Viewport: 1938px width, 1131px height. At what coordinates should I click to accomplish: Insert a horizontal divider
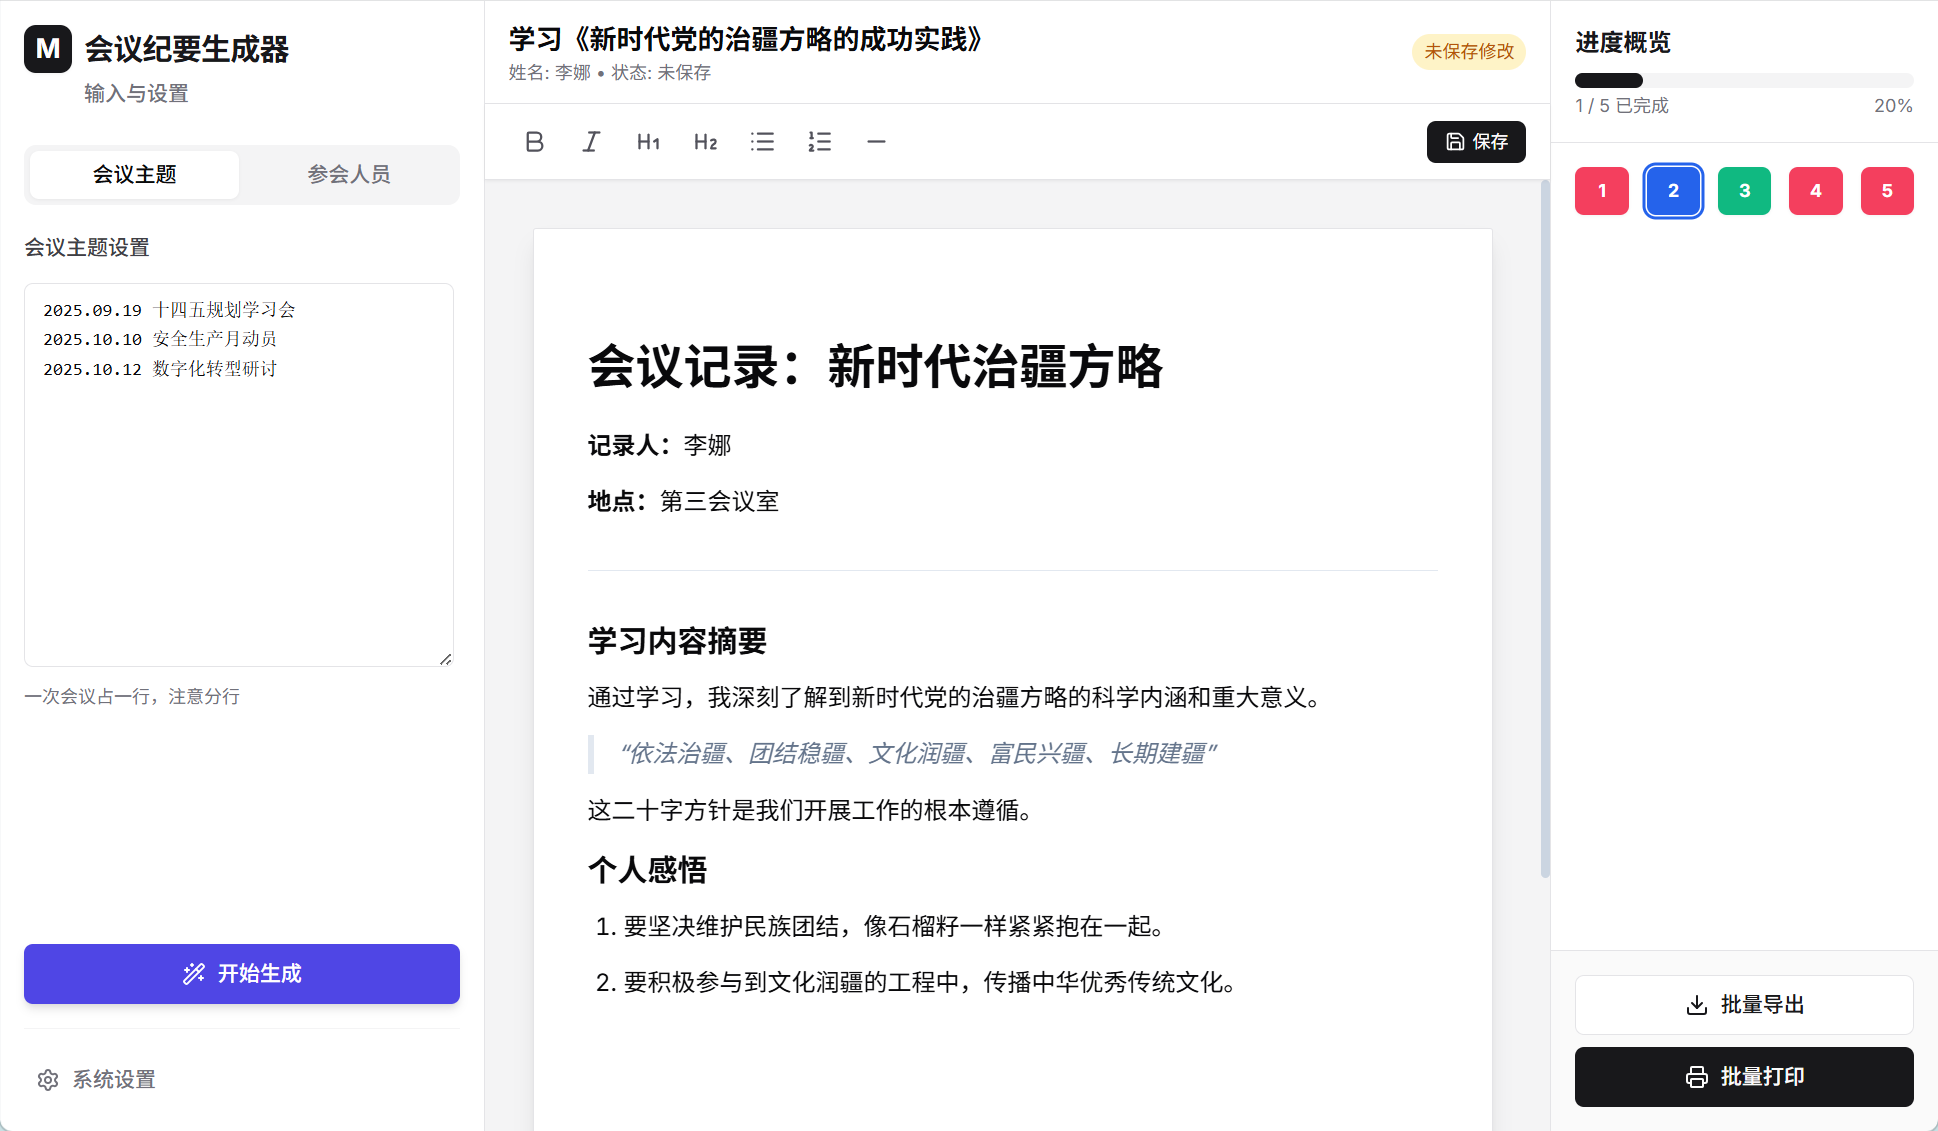point(876,142)
